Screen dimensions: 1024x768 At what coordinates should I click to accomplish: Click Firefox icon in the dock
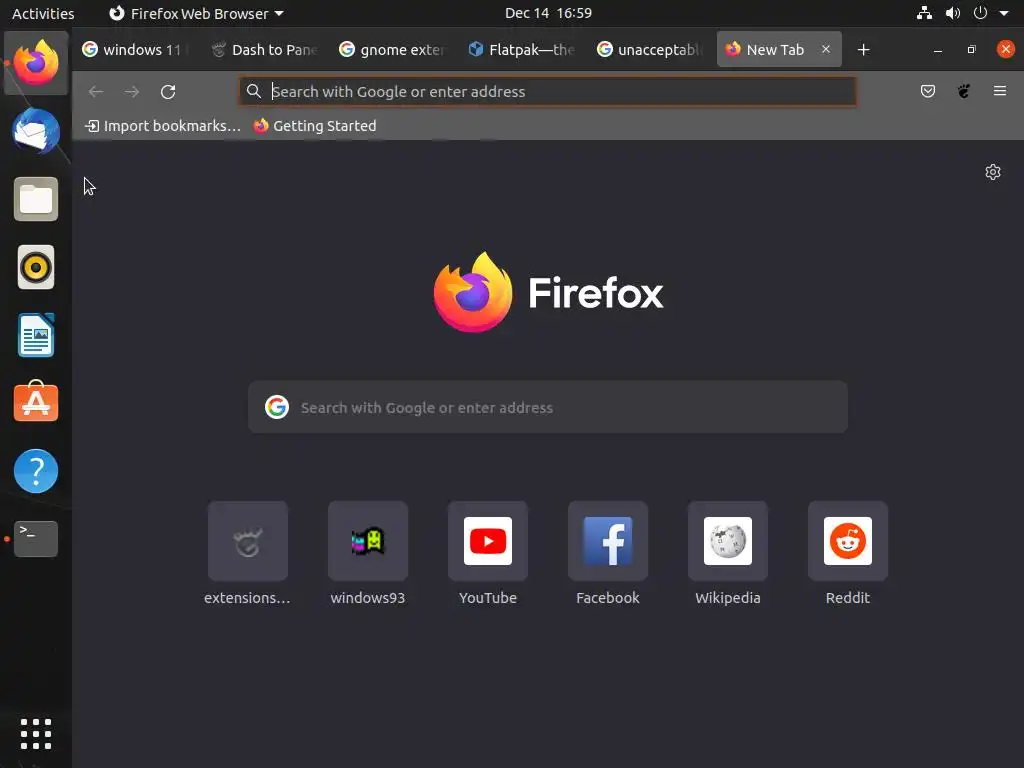[36, 63]
